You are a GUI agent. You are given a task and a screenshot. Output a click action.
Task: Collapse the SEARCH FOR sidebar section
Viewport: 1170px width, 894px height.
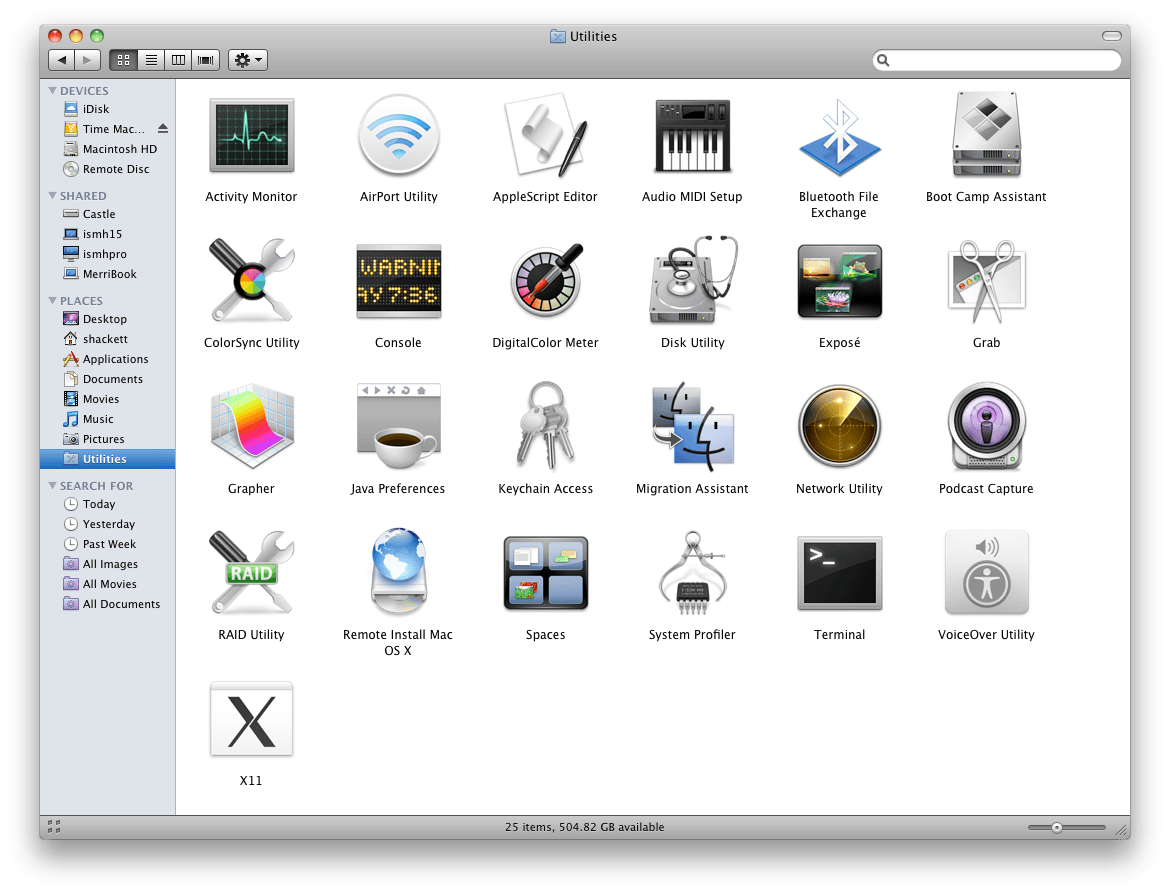(x=52, y=486)
